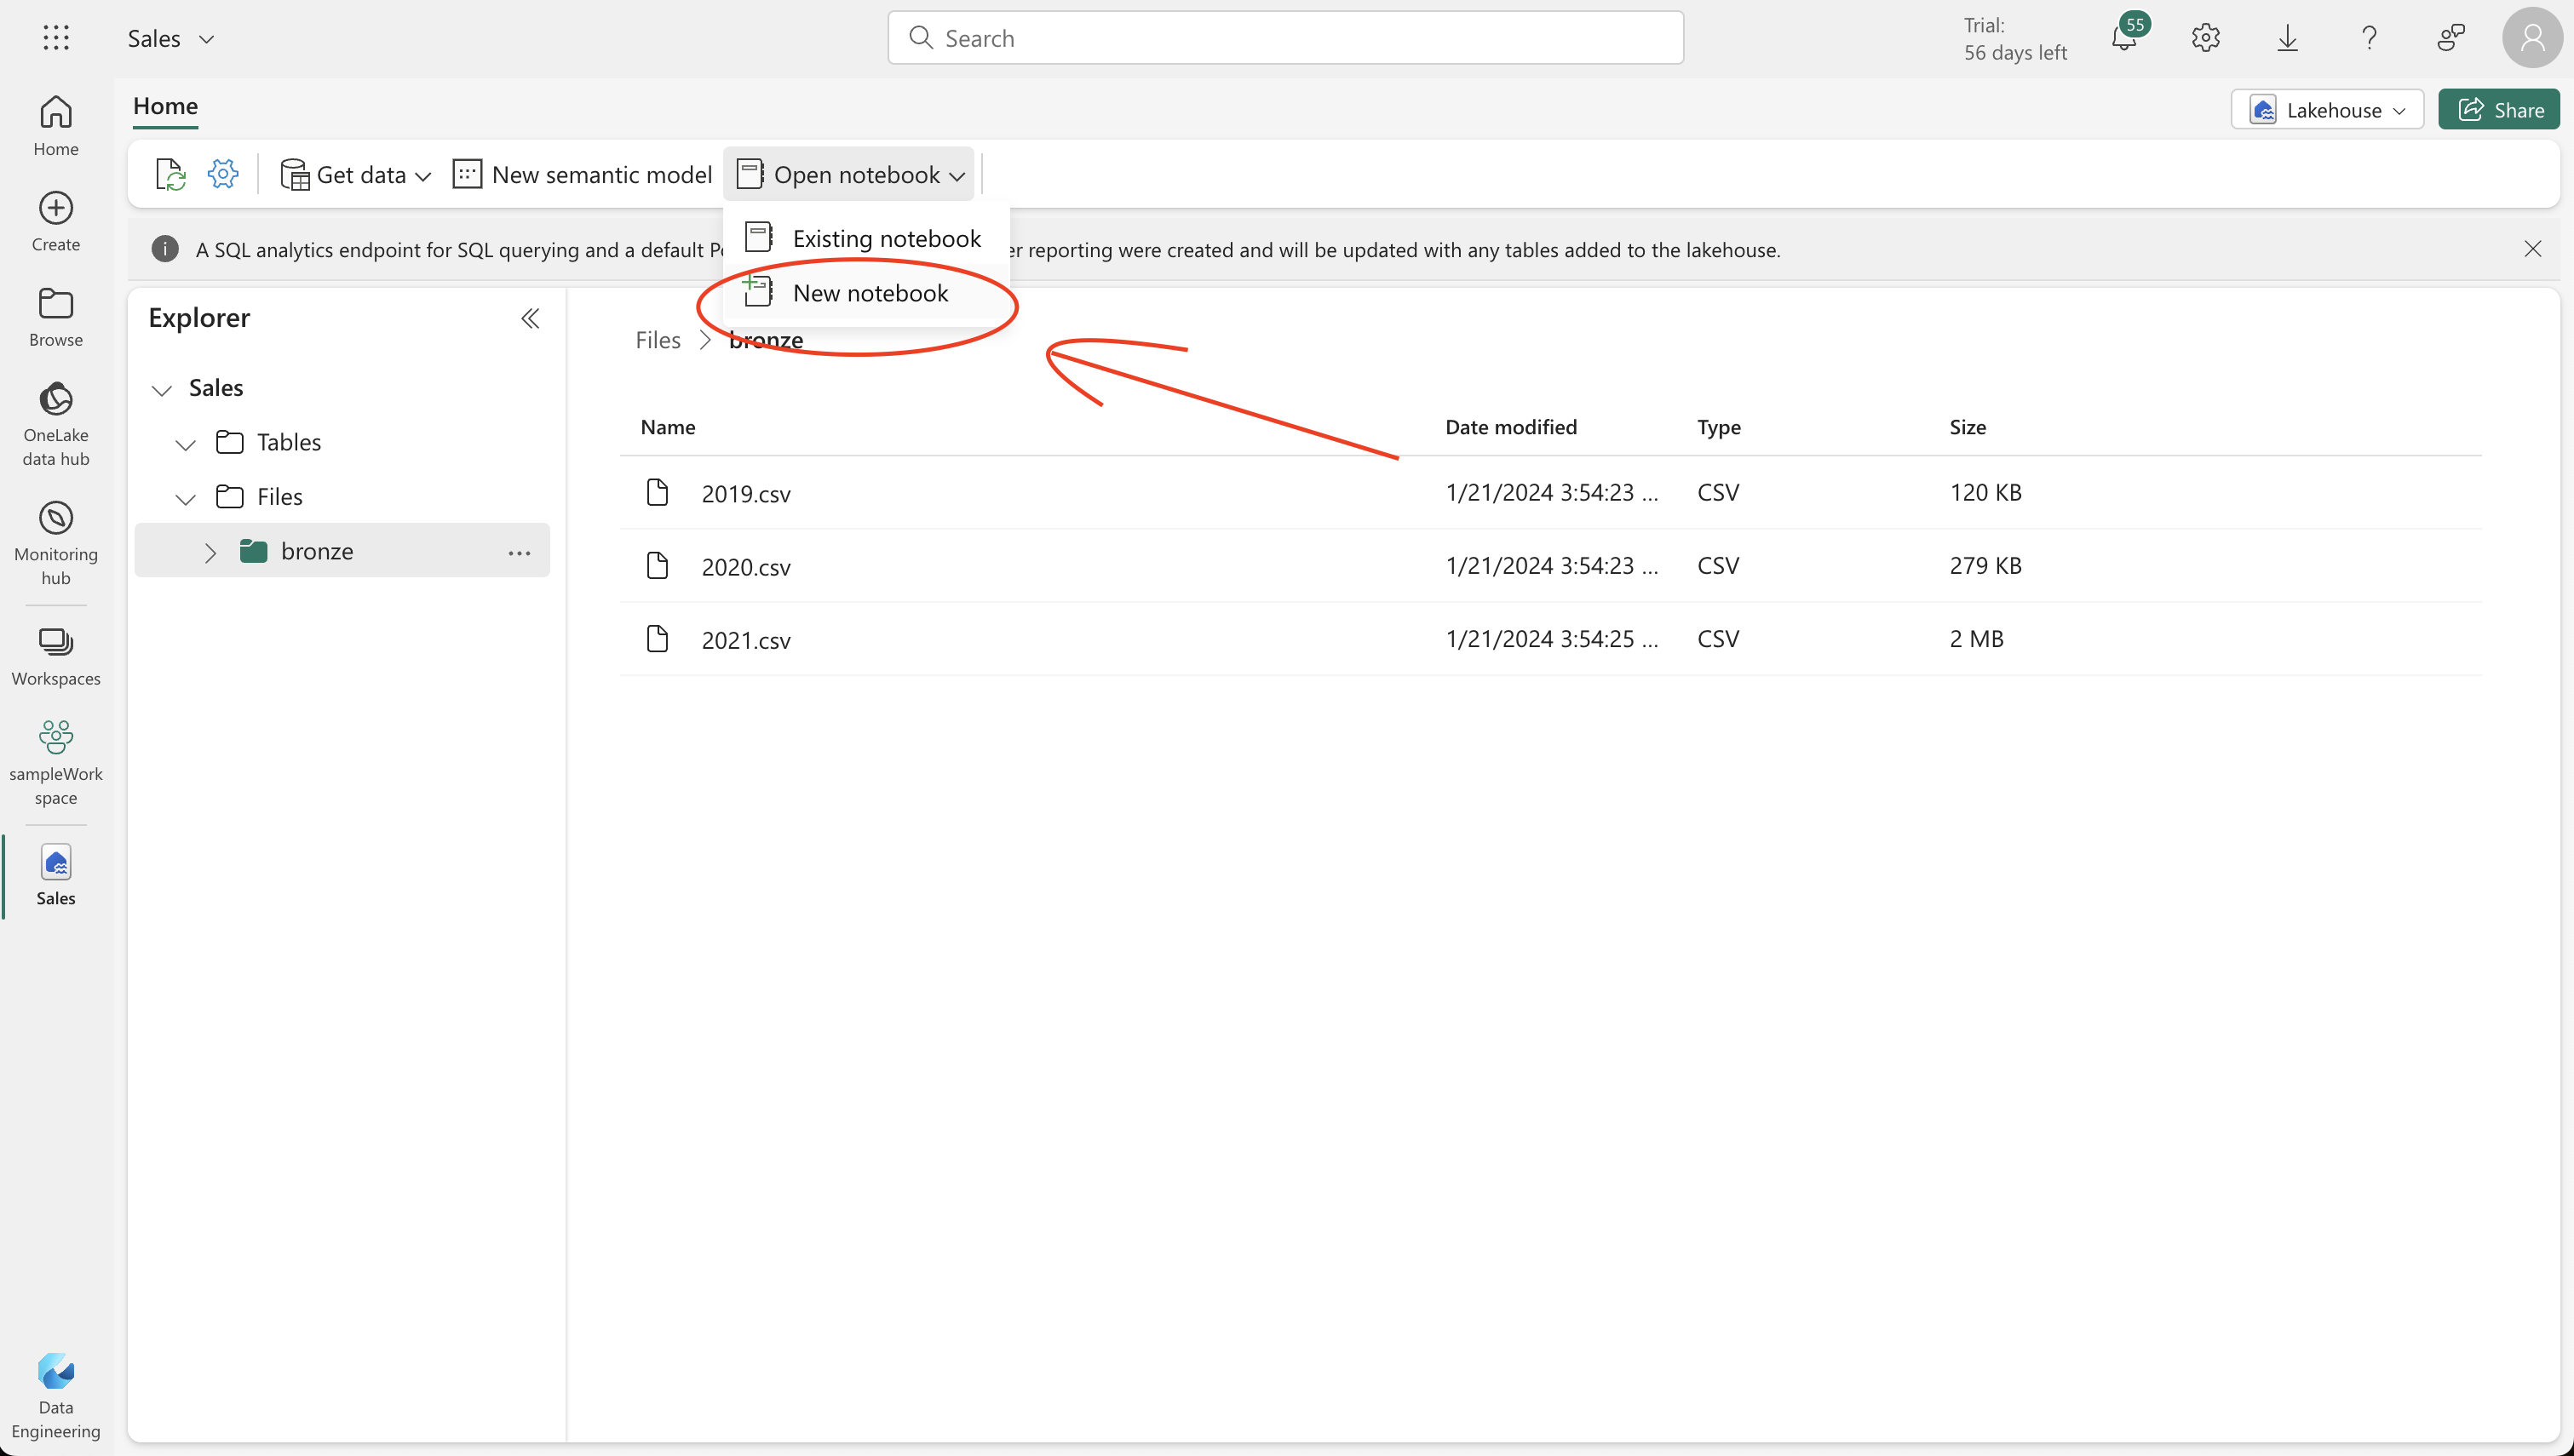Open the Create page in sidebar
Viewport: 2574px width, 1456px height.
click(56, 222)
